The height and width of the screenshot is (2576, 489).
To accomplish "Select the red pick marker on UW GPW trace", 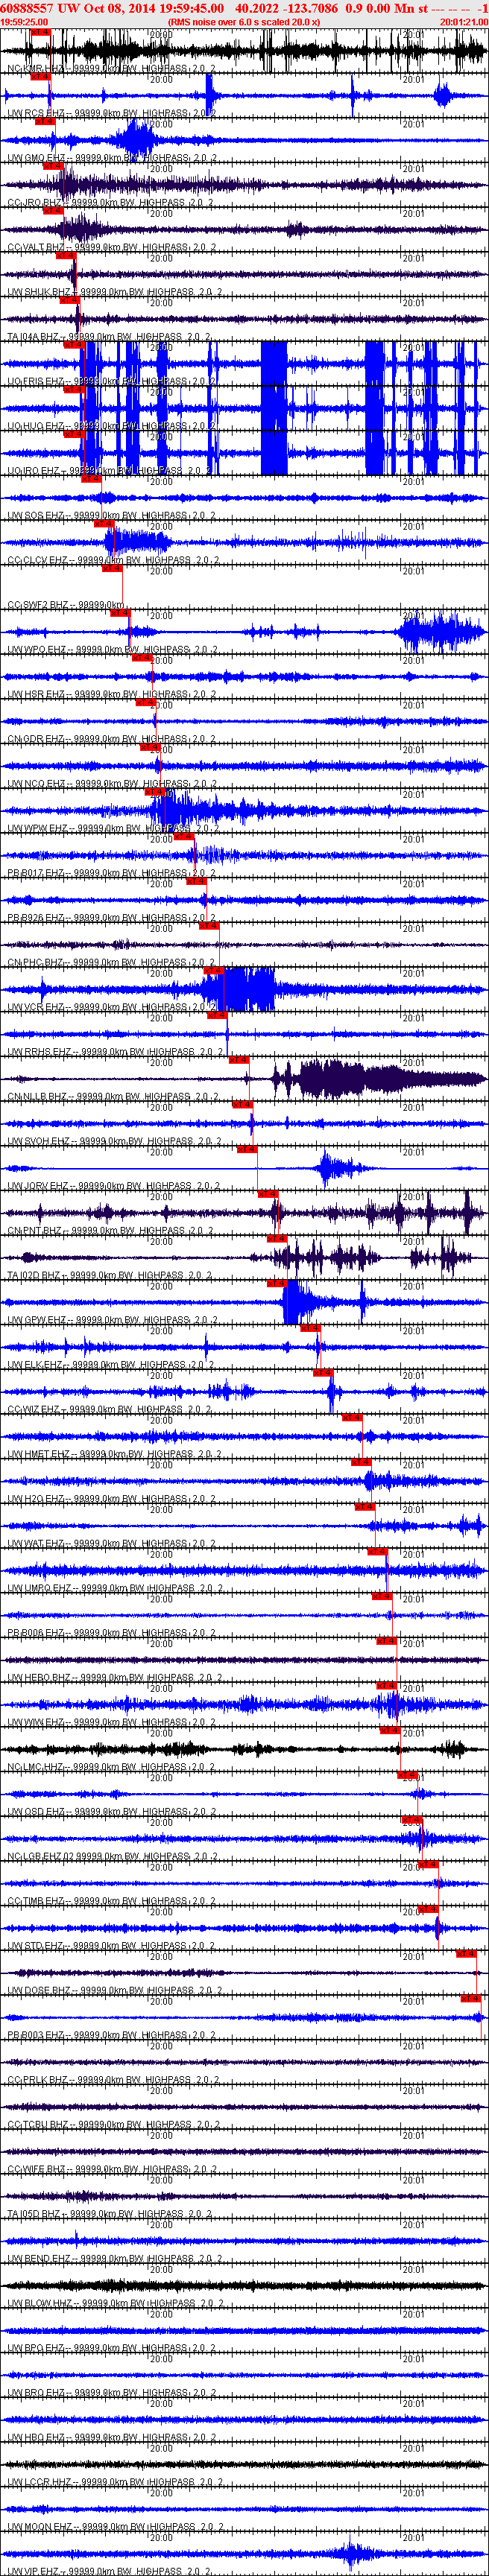I will [277, 1283].
